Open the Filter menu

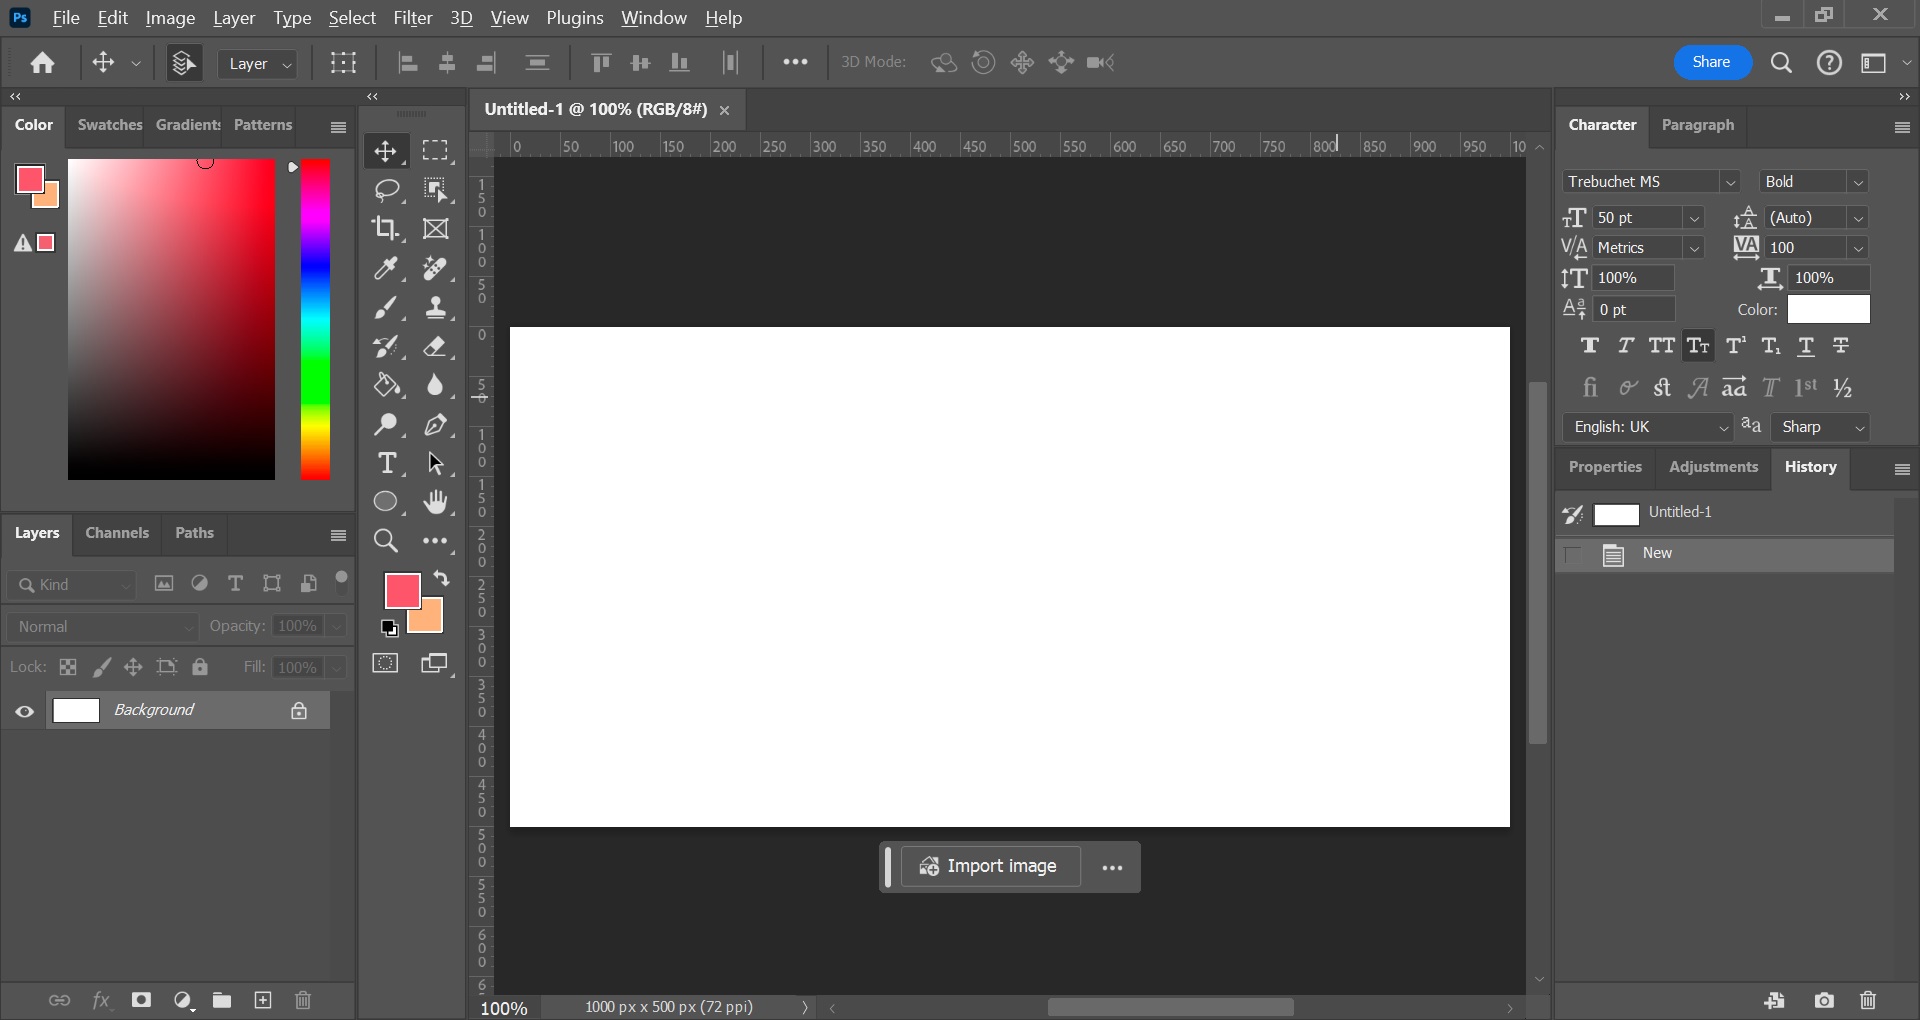[x=412, y=17]
